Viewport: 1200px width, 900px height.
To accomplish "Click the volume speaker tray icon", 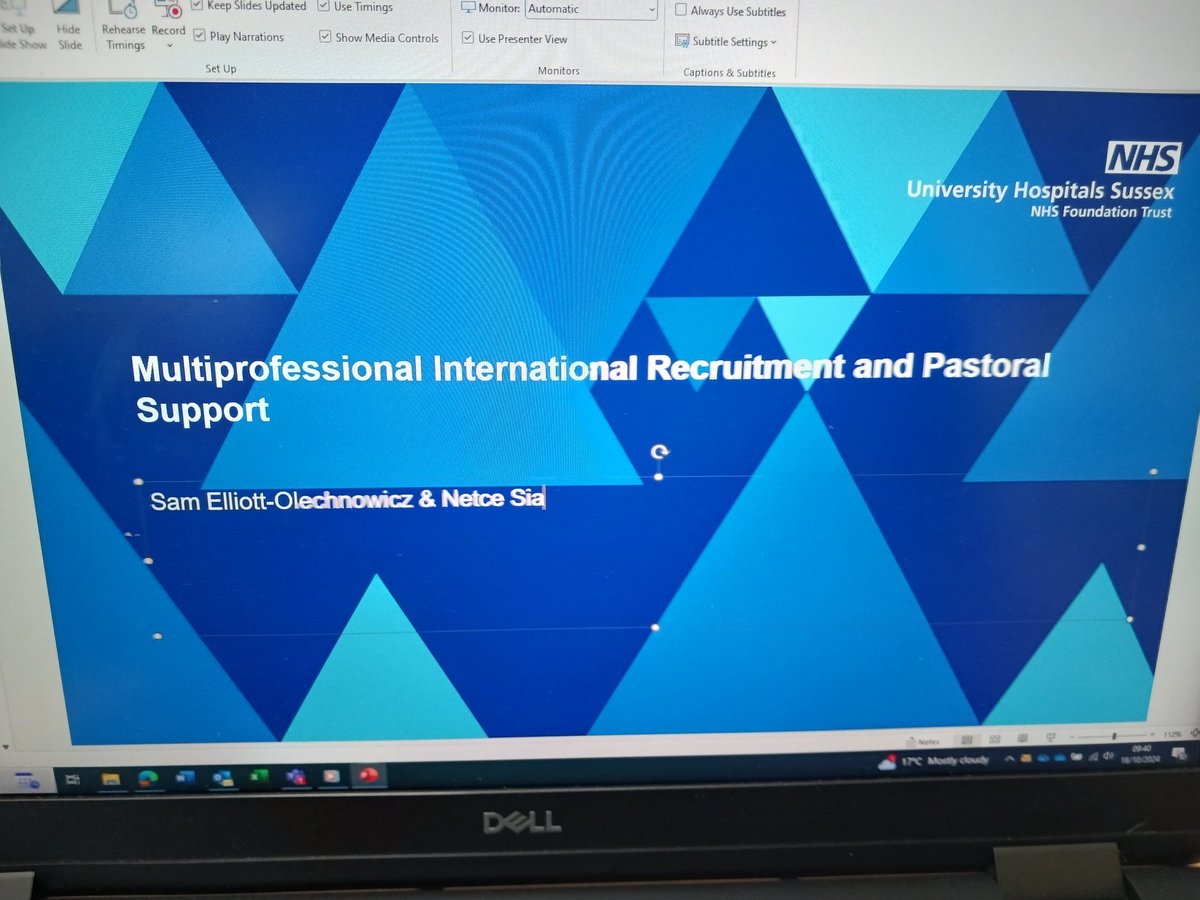I will click(x=1108, y=756).
